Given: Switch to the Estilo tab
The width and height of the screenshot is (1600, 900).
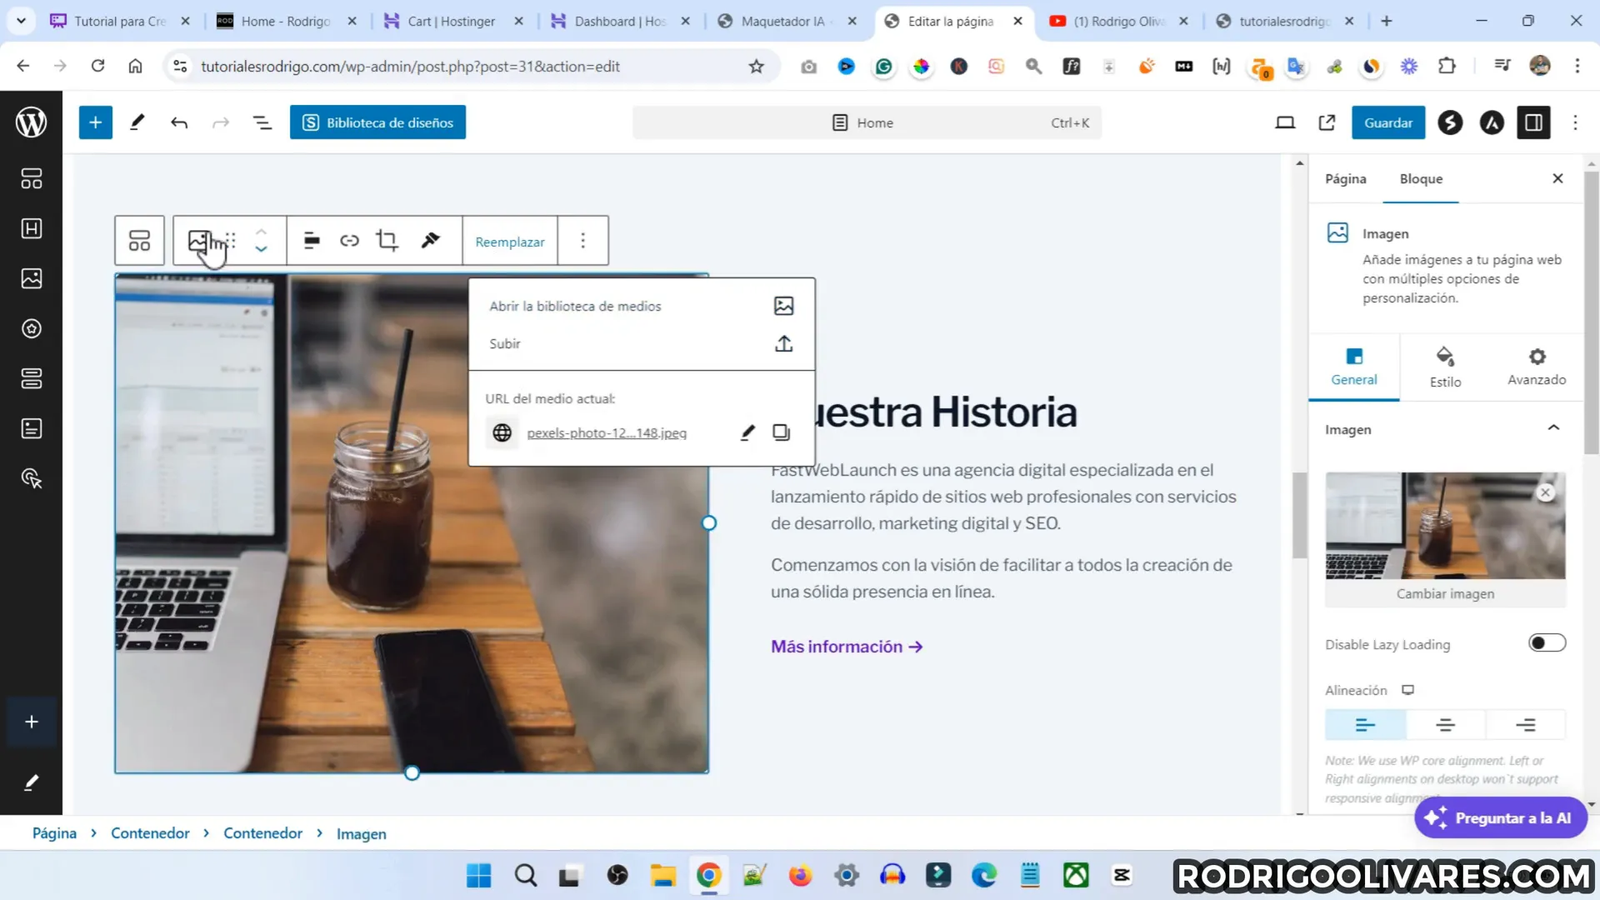Looking at the screenshot, I should tap(1444, 368).
